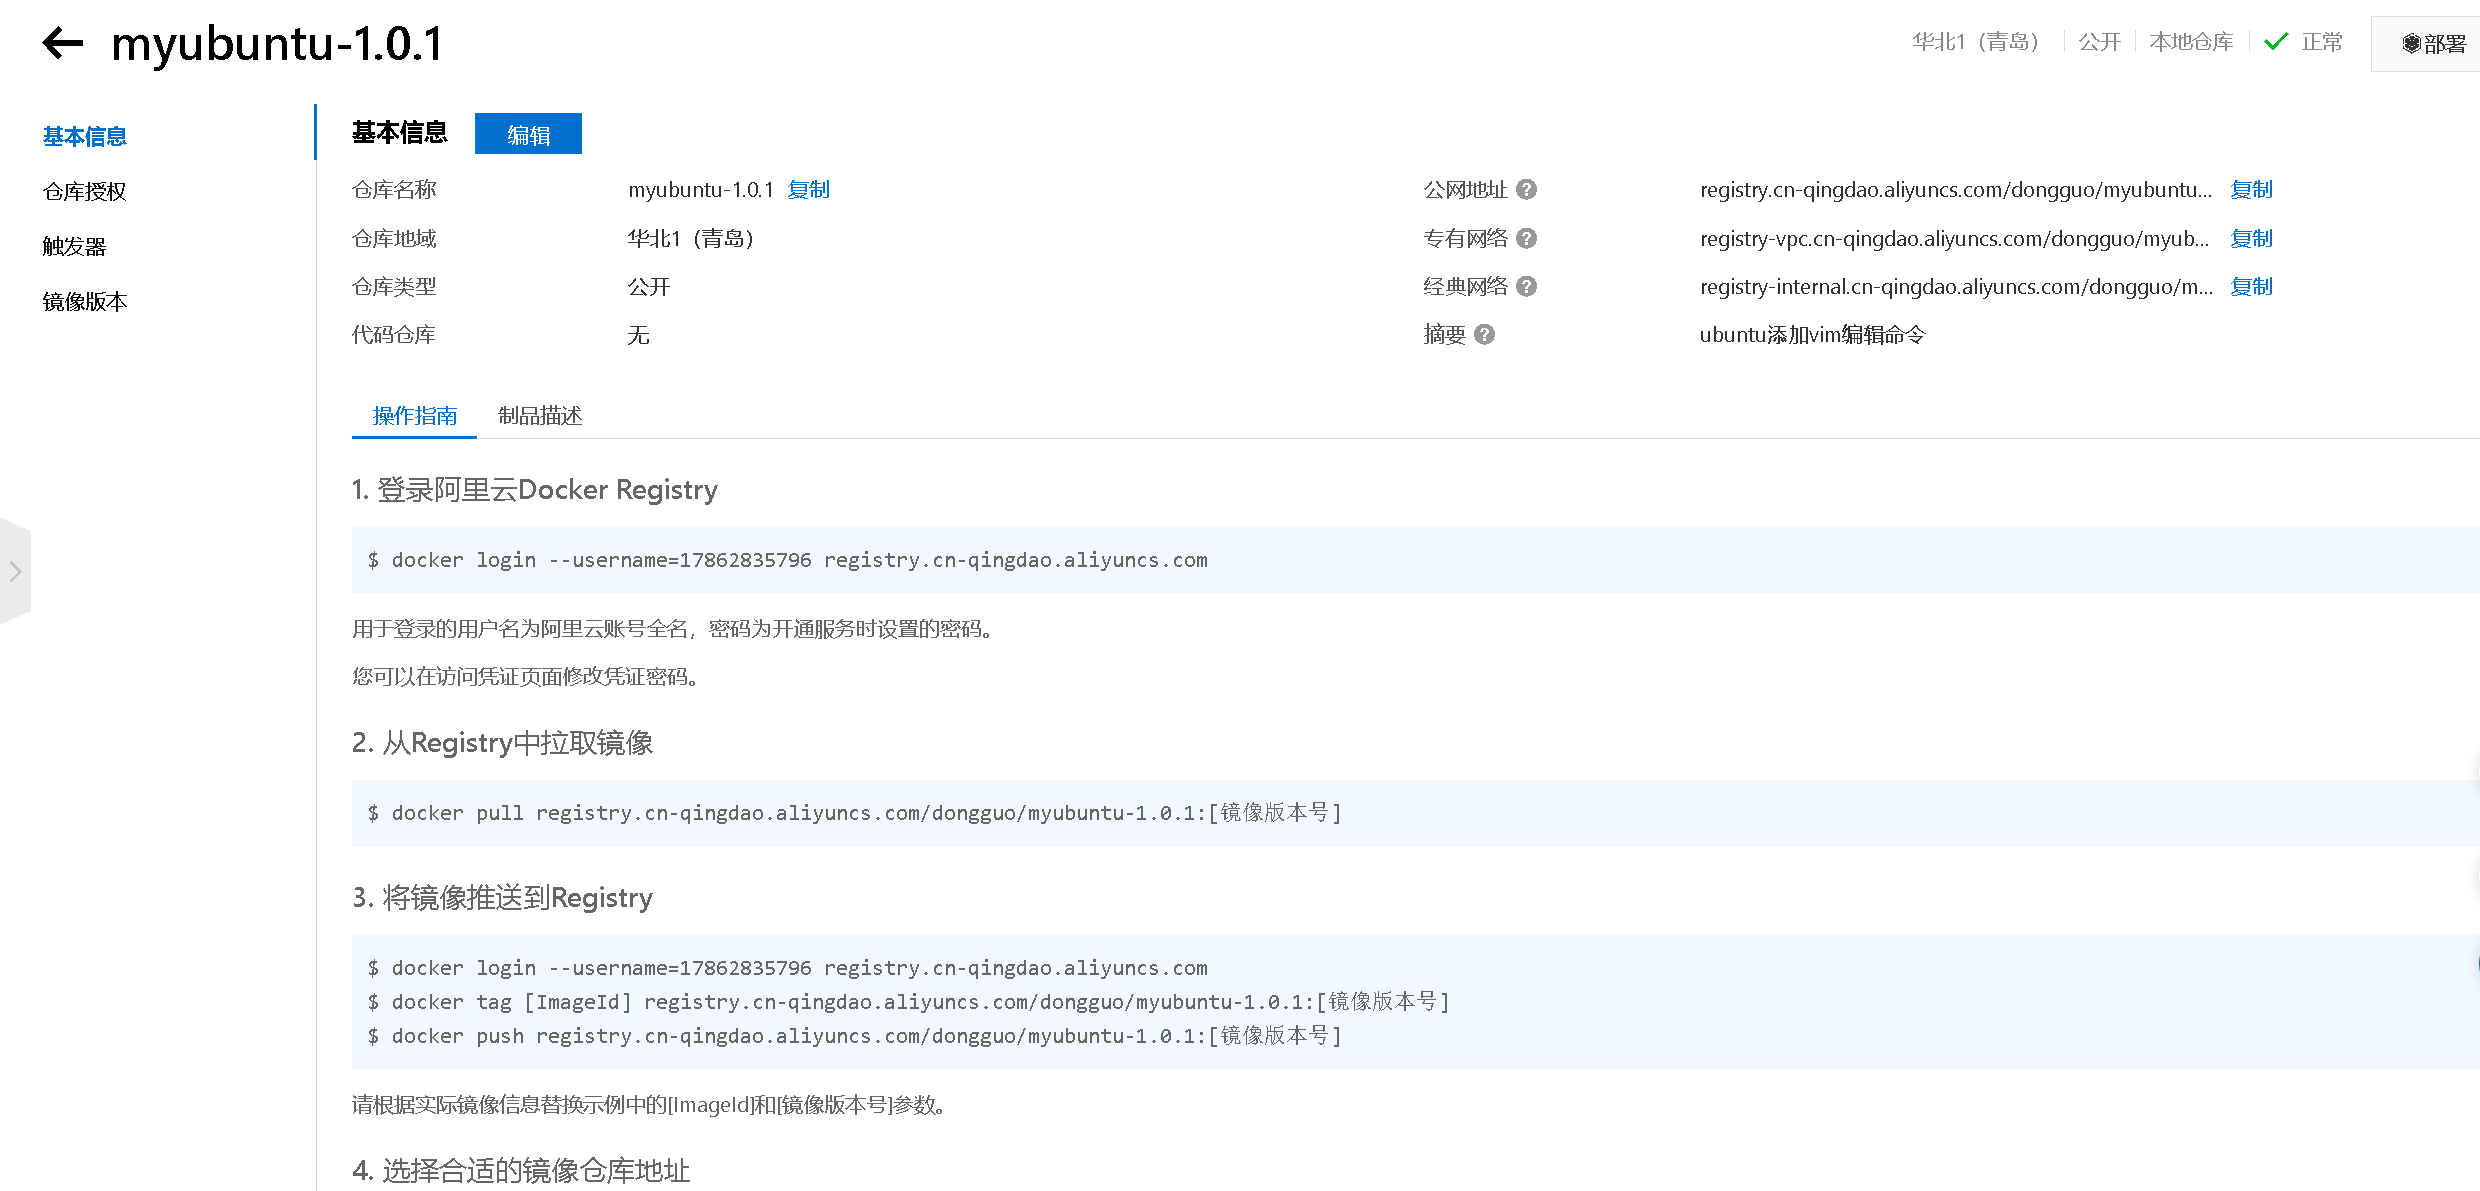Click the help icon next to 经典网络

click(x=1525, y=286)
